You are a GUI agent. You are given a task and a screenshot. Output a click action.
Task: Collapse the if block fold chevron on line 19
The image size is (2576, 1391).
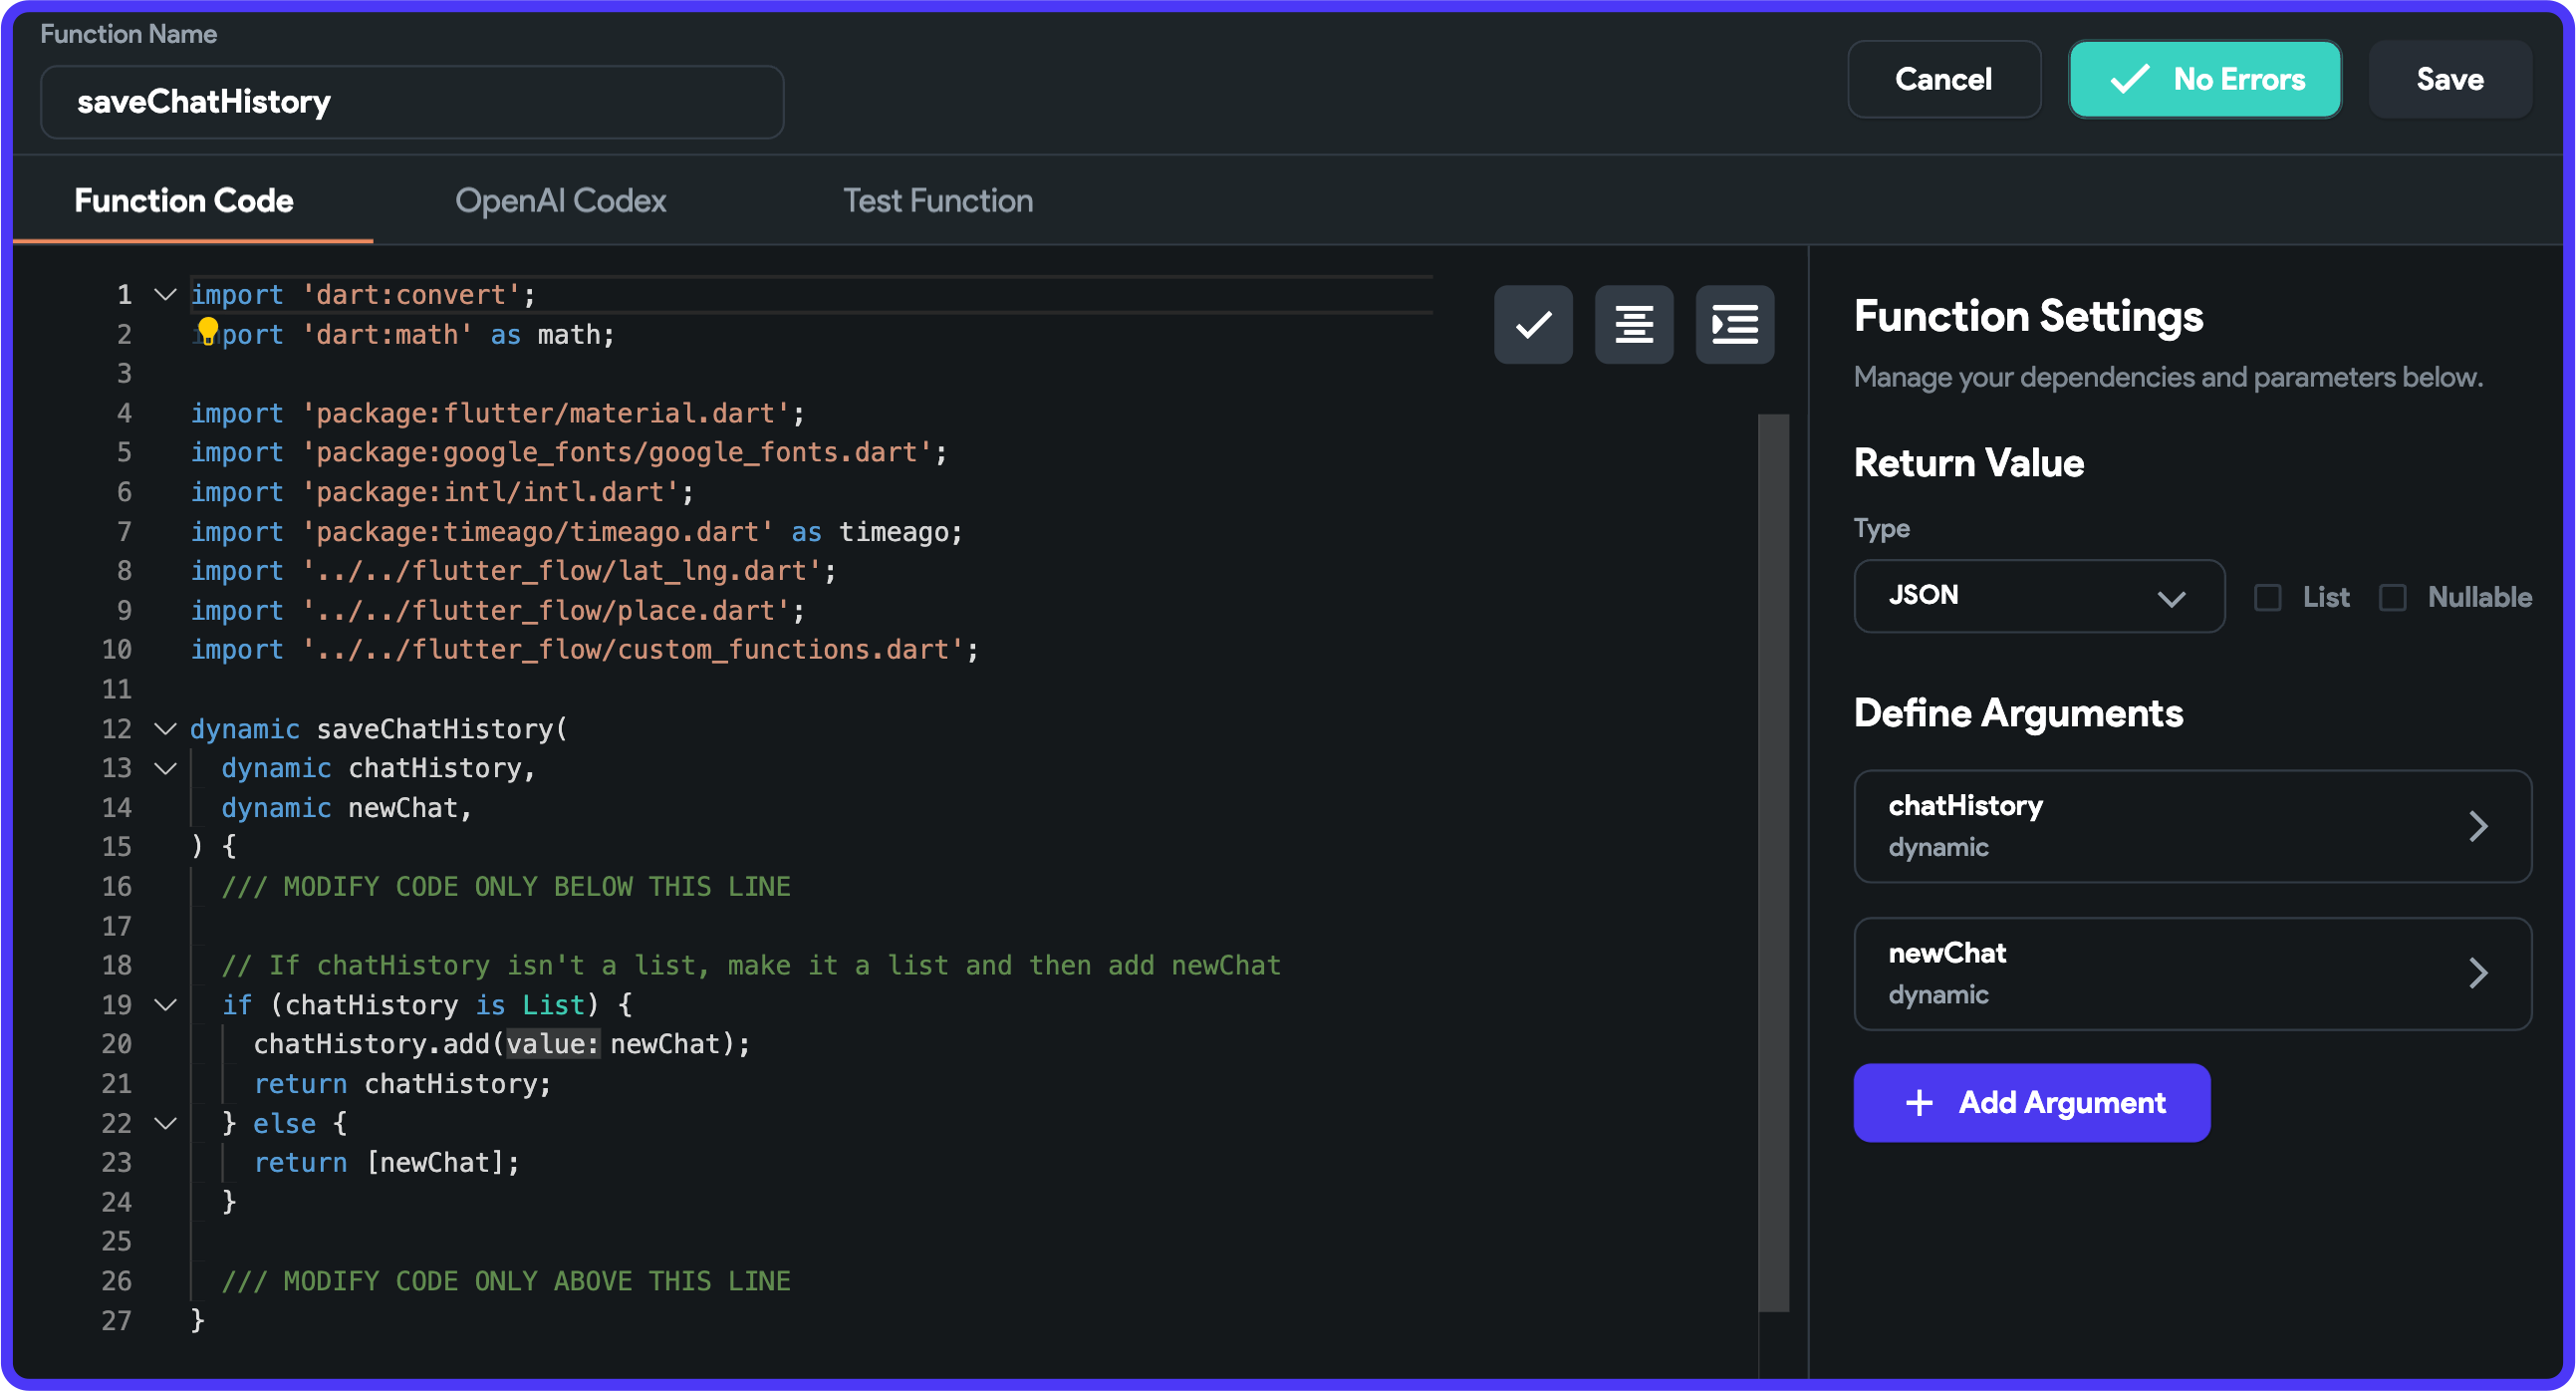tap(165, 1005)
